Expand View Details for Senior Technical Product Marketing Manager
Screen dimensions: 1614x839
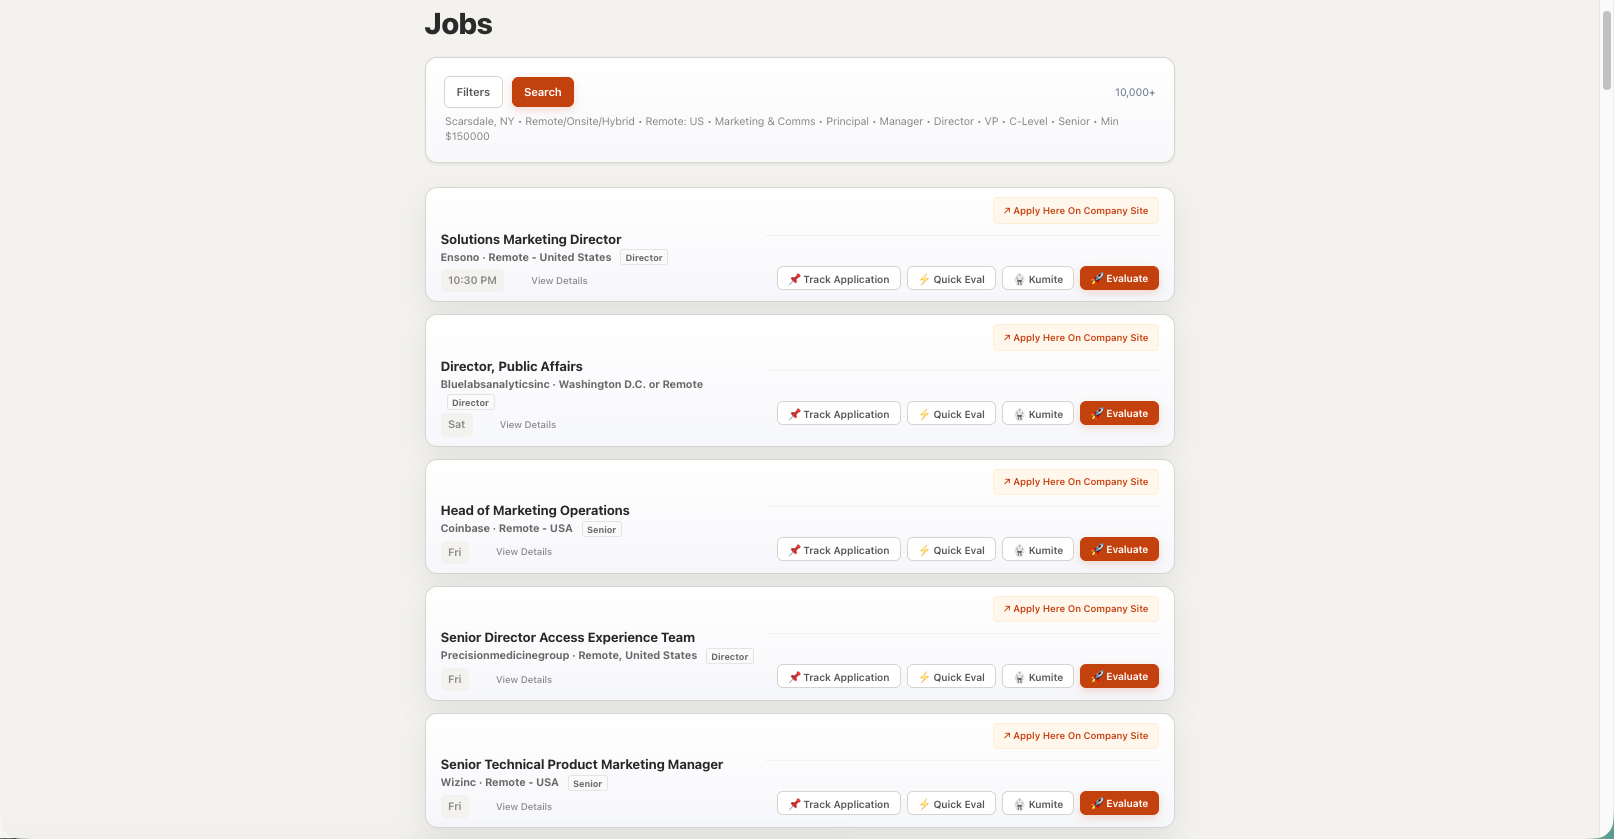523,806
